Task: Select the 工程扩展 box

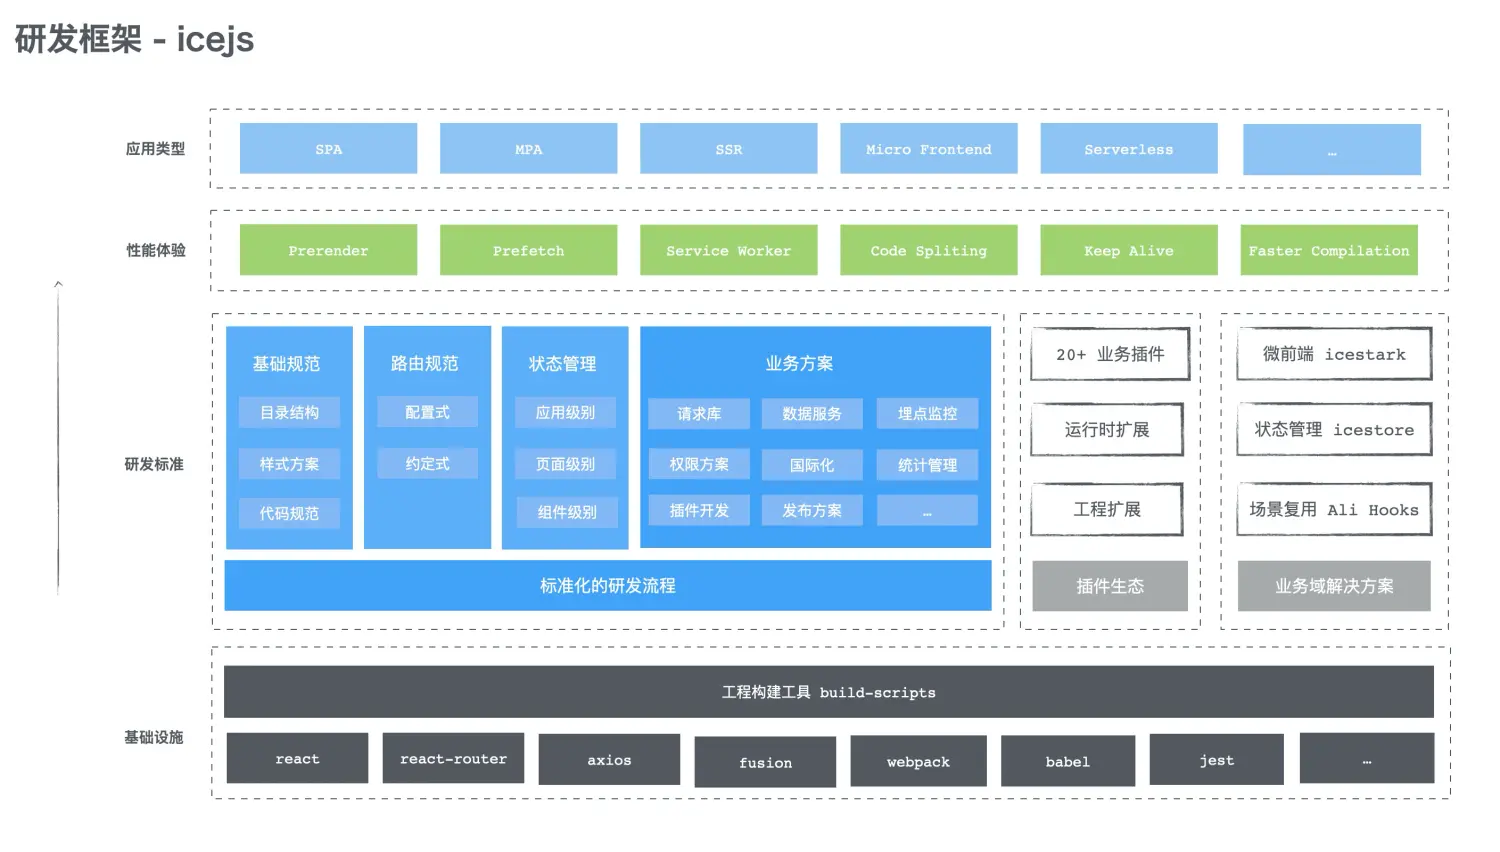Action: click(1107, 509)
